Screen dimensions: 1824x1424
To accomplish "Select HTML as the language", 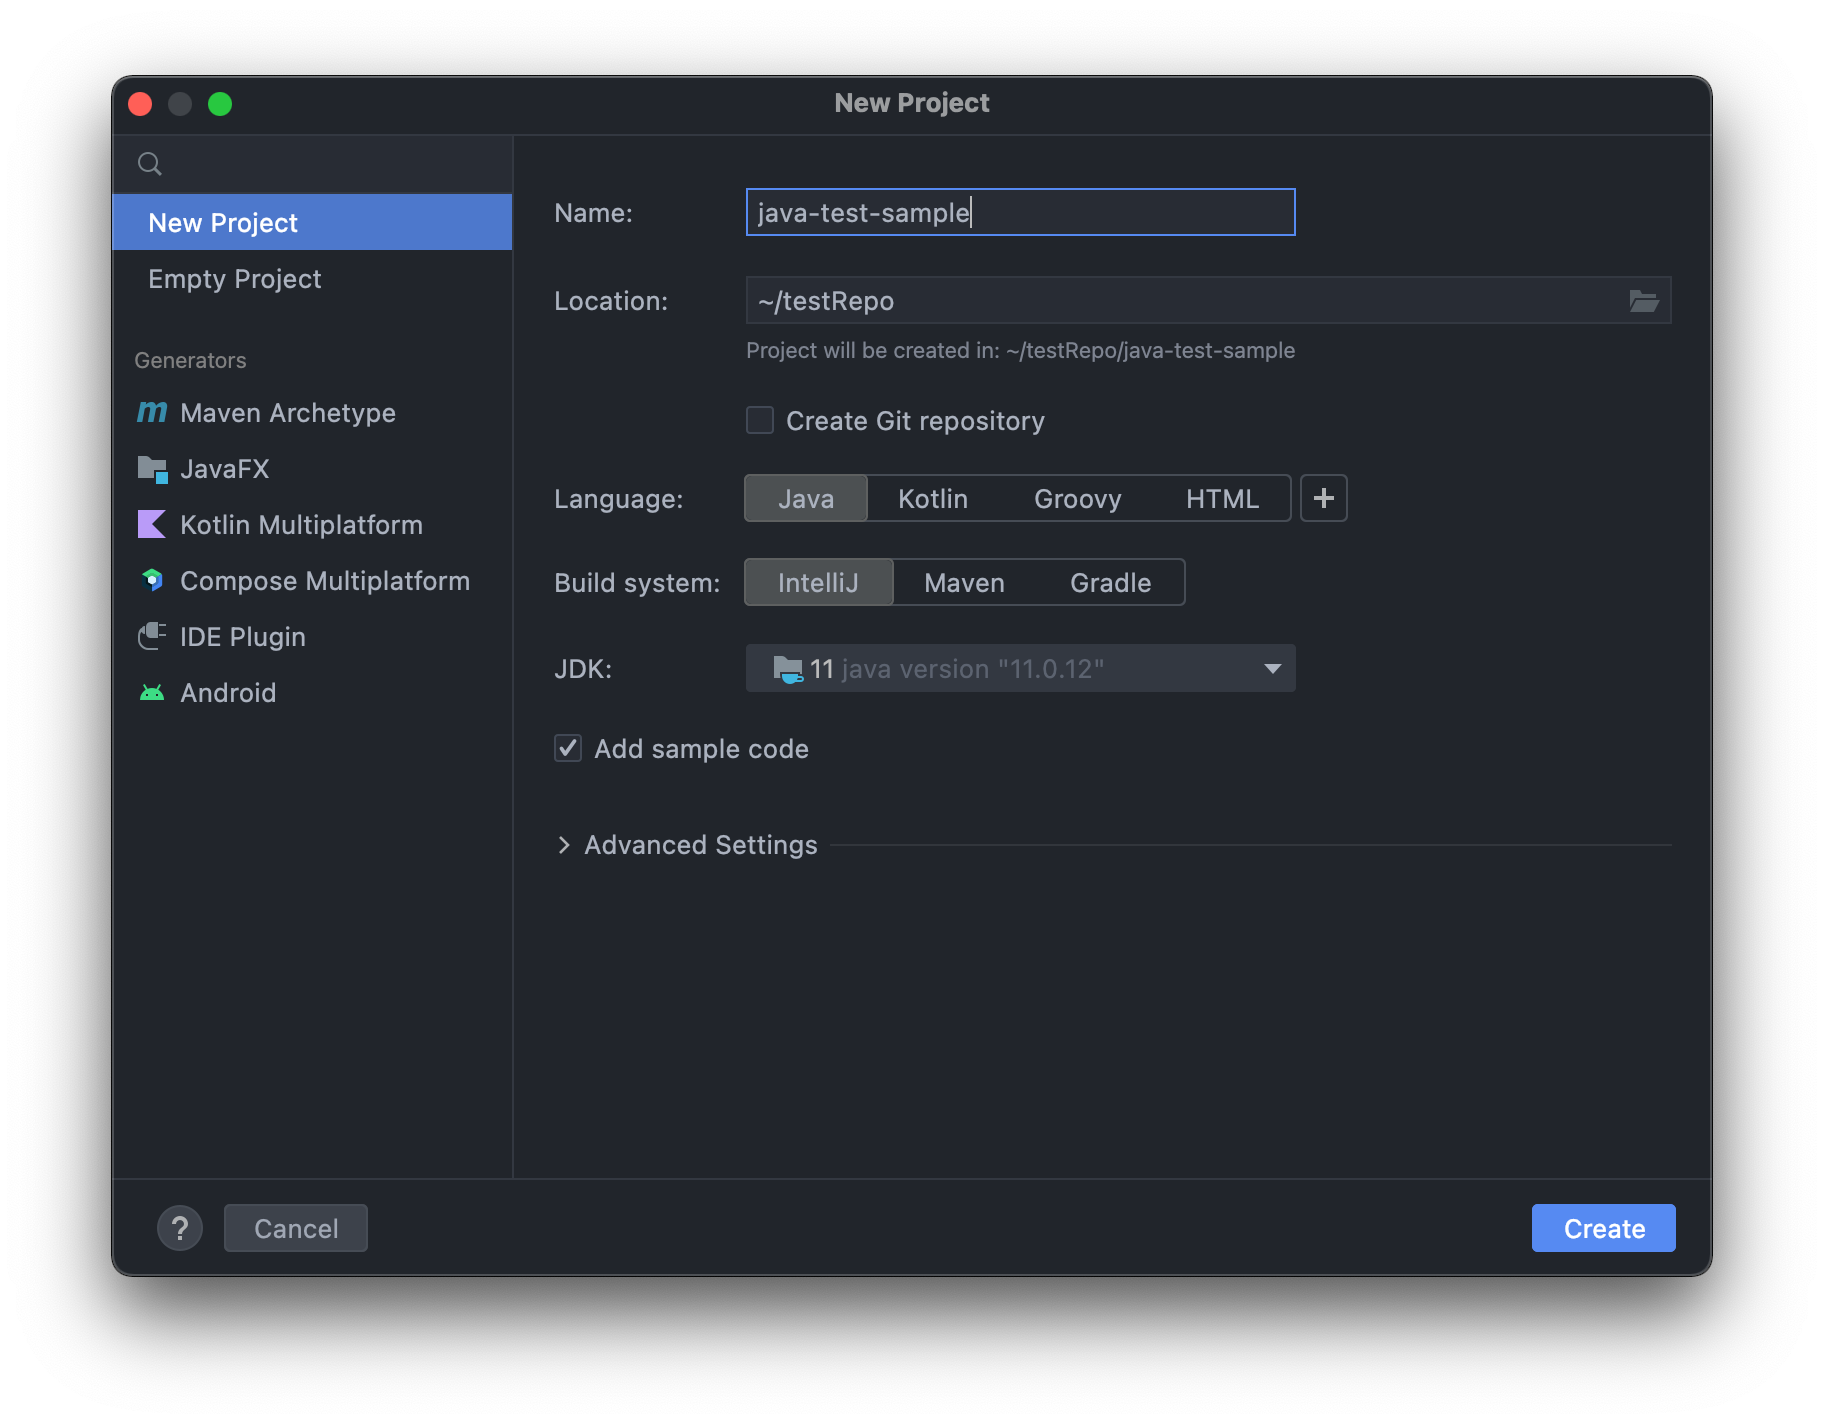I will [1222, 498].
